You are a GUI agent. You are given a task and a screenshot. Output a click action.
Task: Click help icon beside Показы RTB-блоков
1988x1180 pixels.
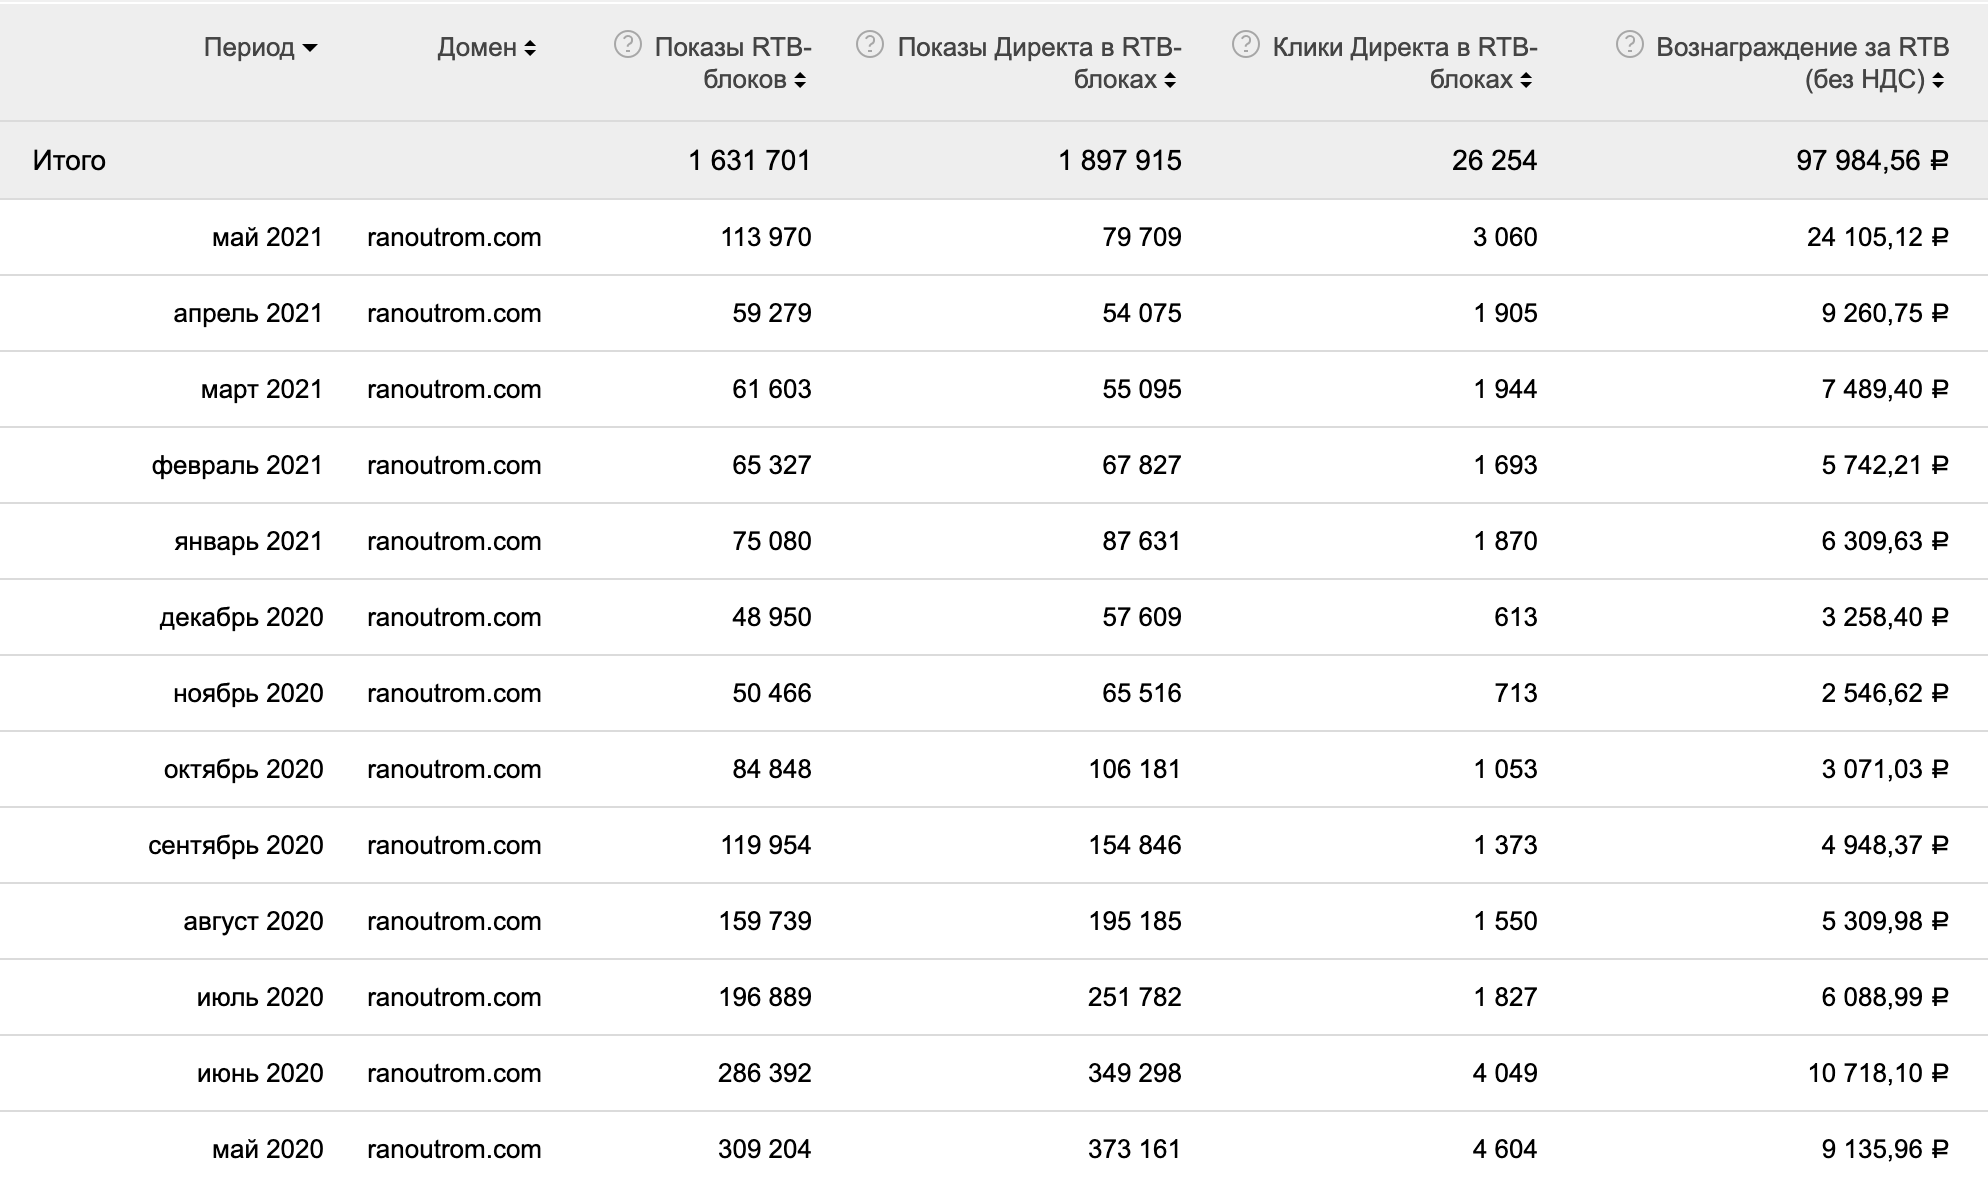[x=627, y=45]
